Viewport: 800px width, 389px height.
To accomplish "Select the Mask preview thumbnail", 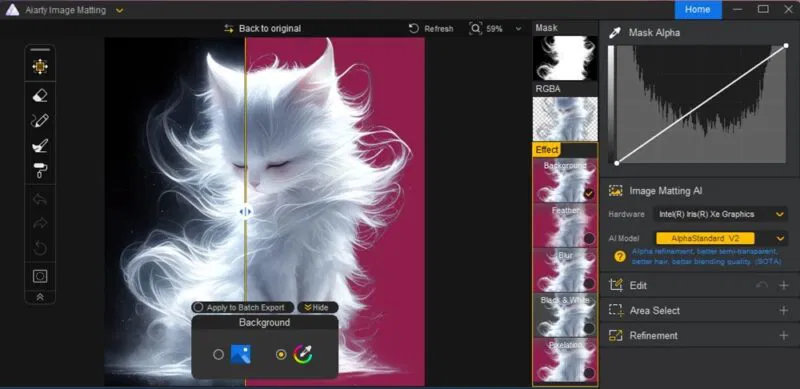I will point(565,58).
